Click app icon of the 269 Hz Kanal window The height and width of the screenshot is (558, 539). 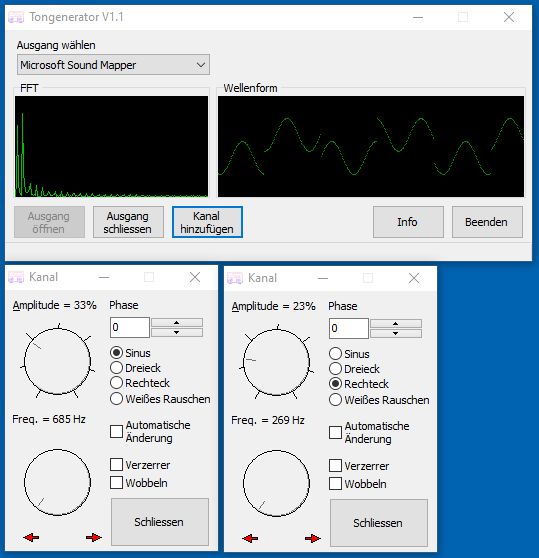tap(235, 278)
